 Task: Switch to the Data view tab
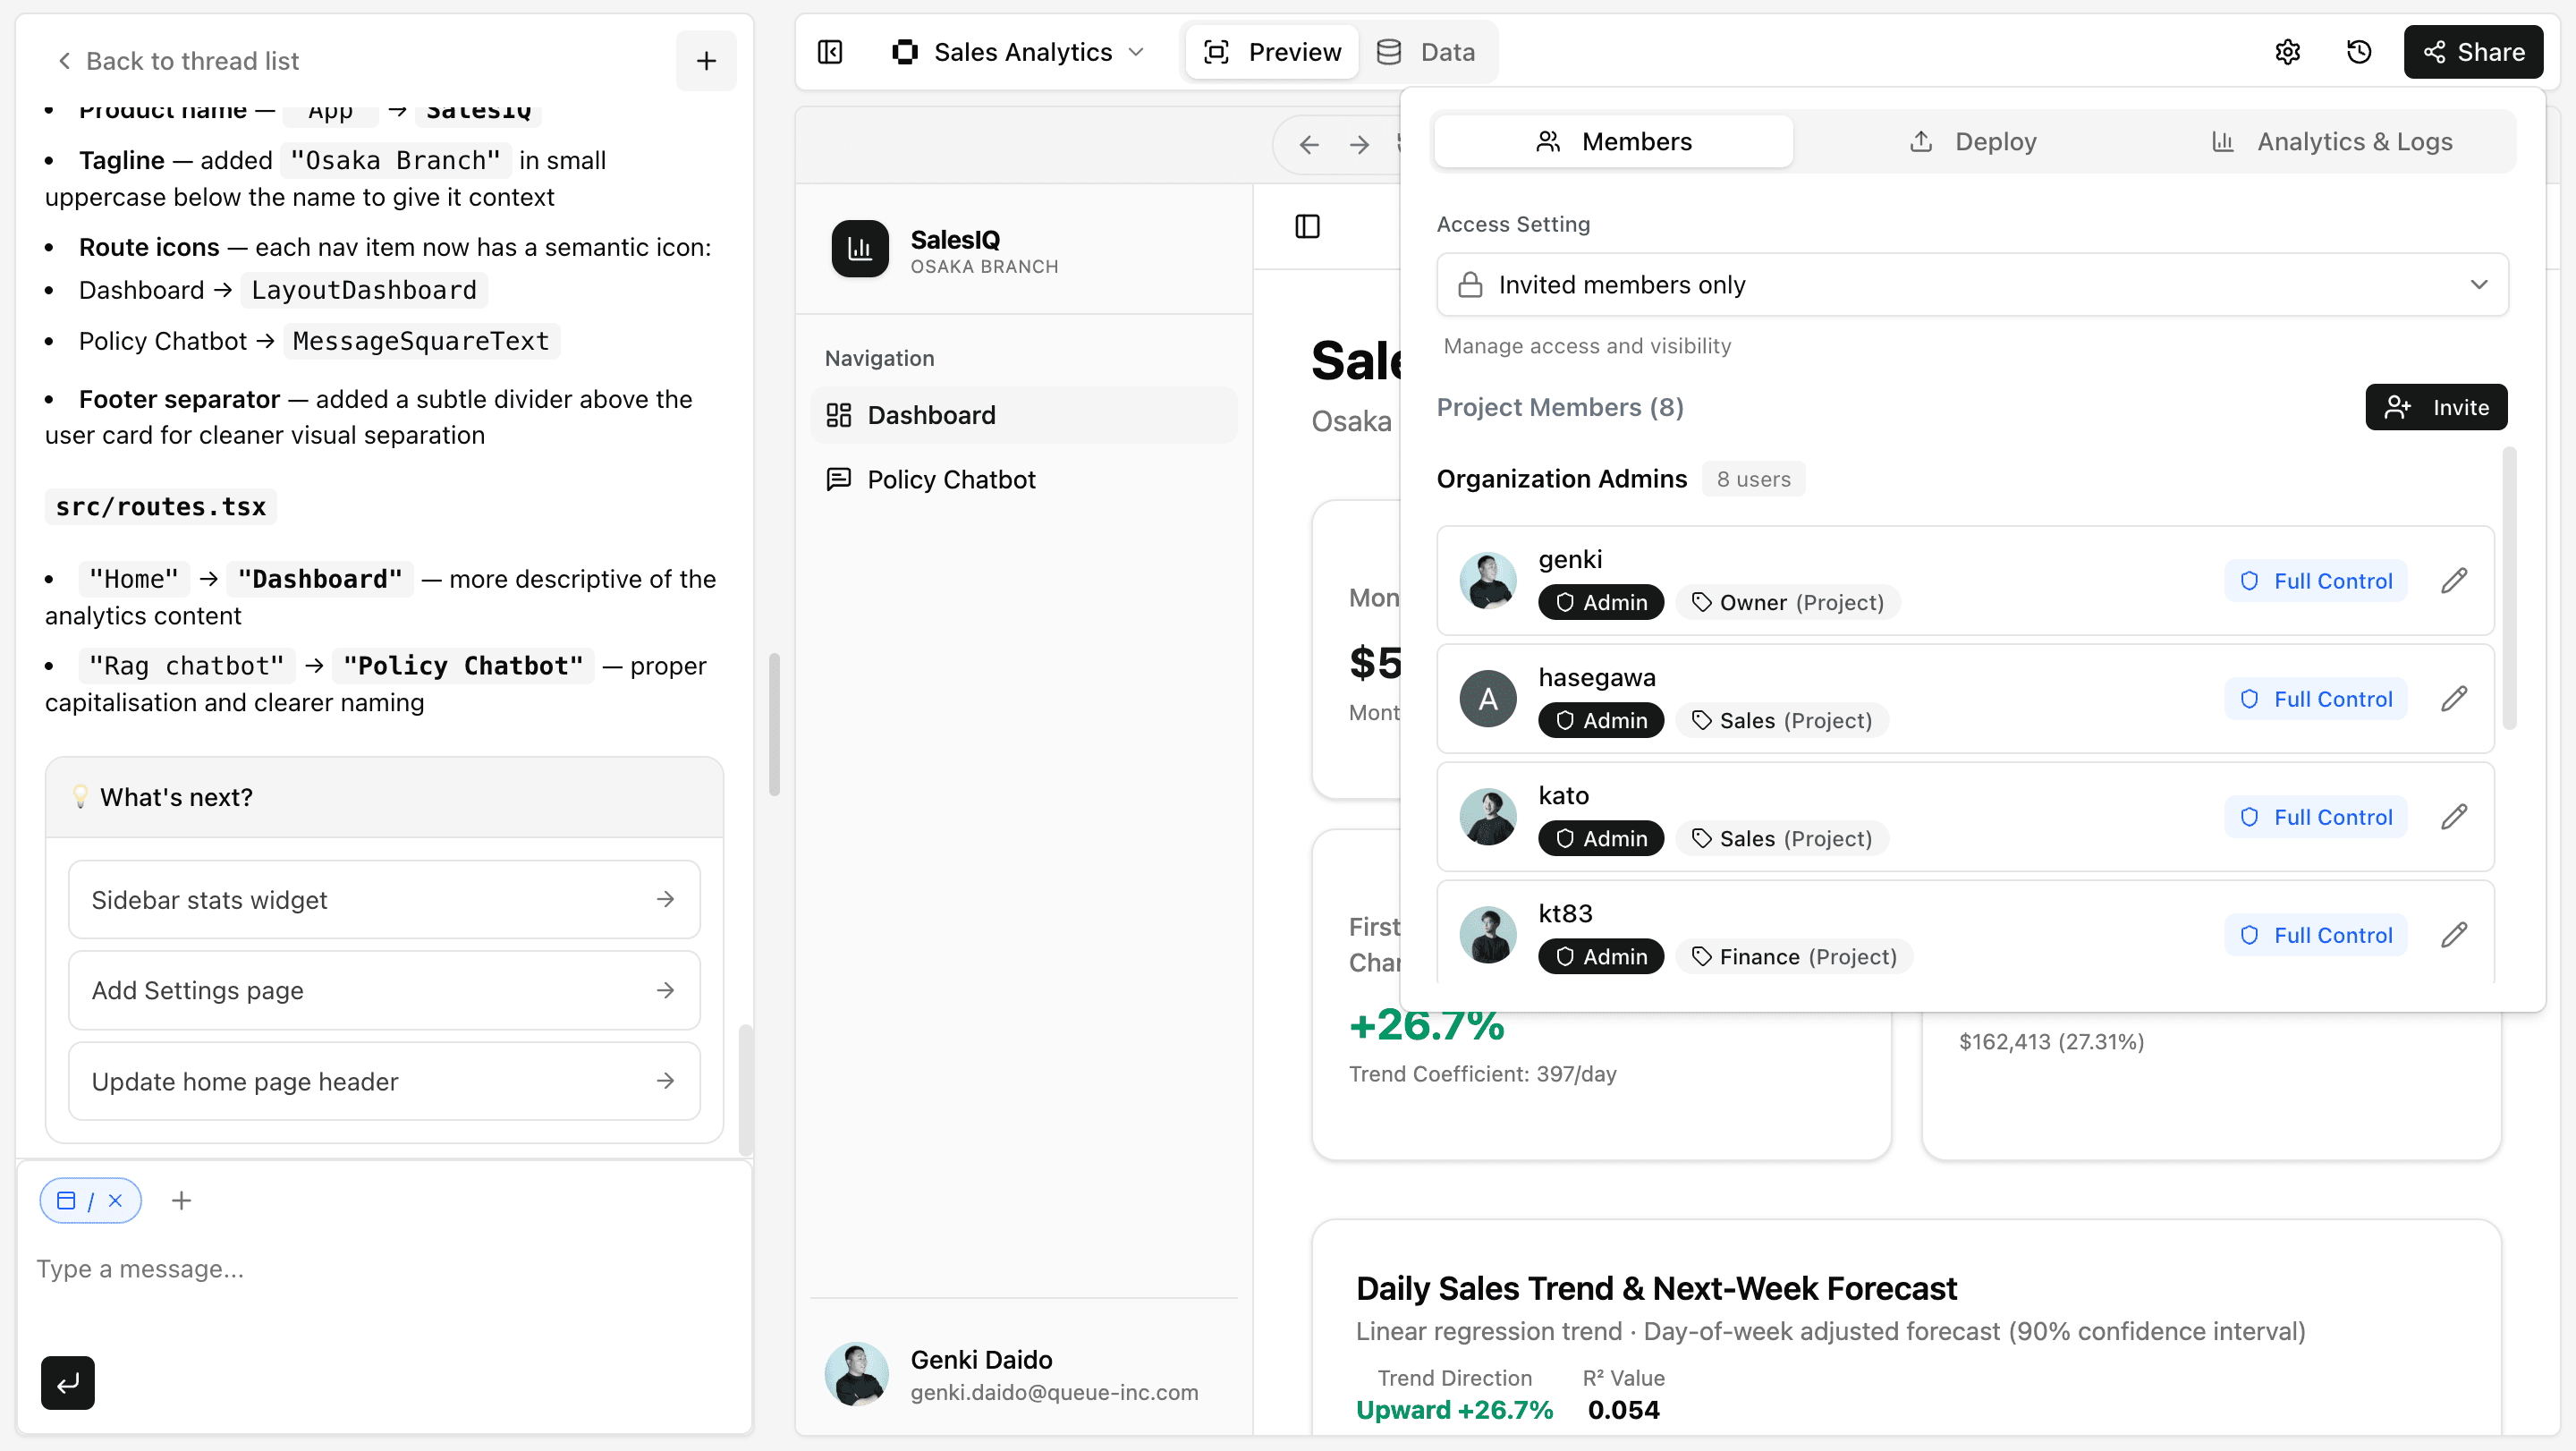[1427, 52]
